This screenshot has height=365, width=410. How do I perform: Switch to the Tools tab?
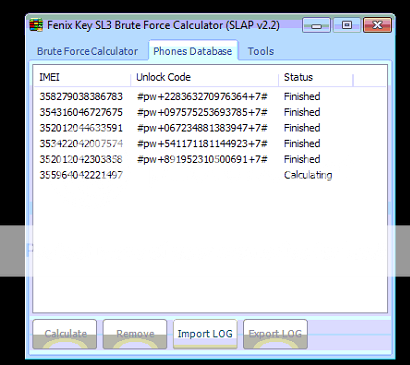(261, 51)
